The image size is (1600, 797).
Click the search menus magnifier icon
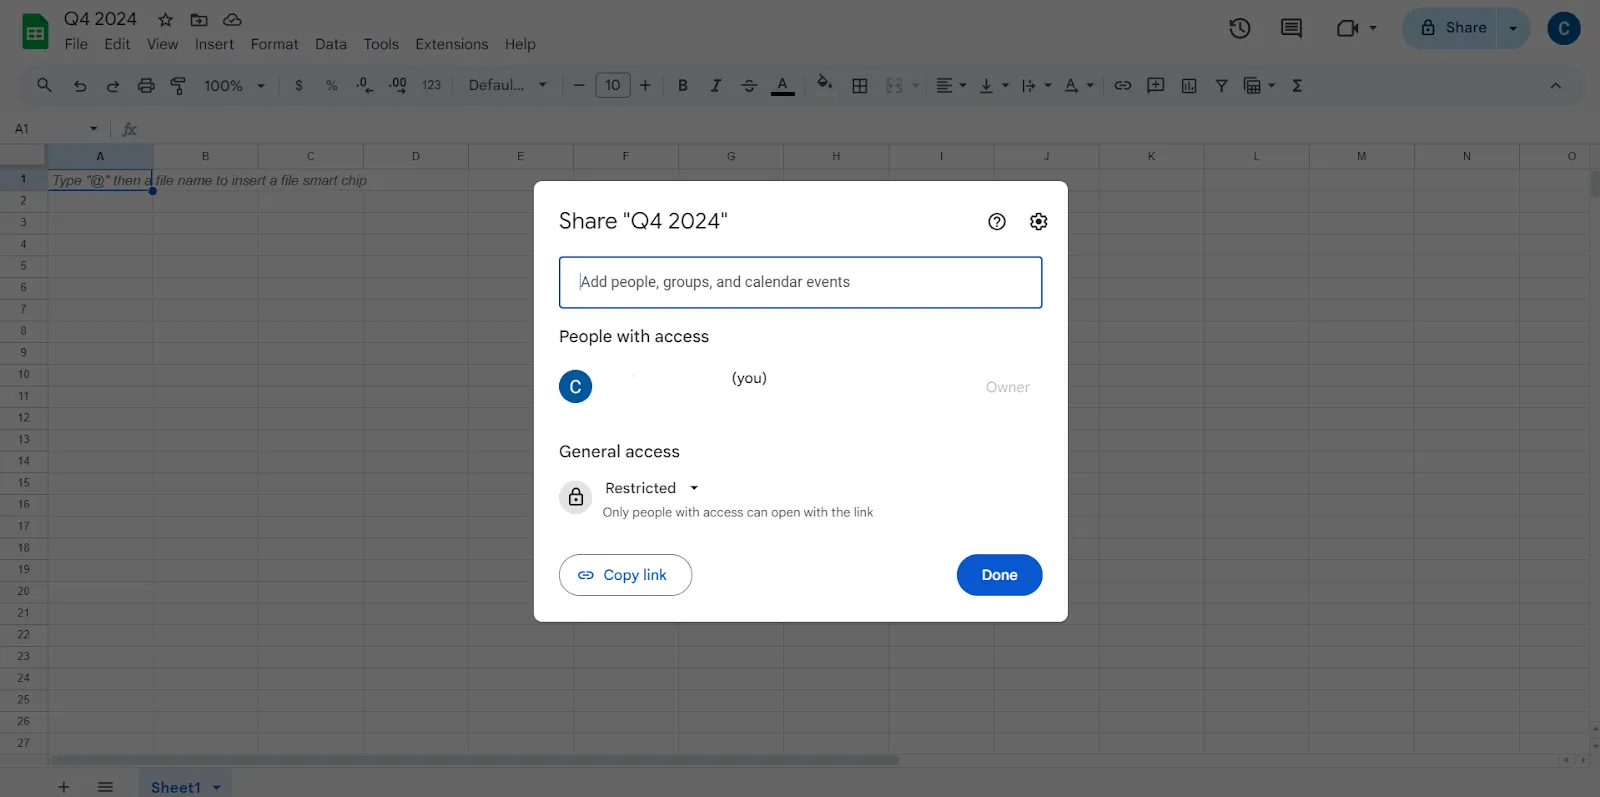tap(44, 85)
